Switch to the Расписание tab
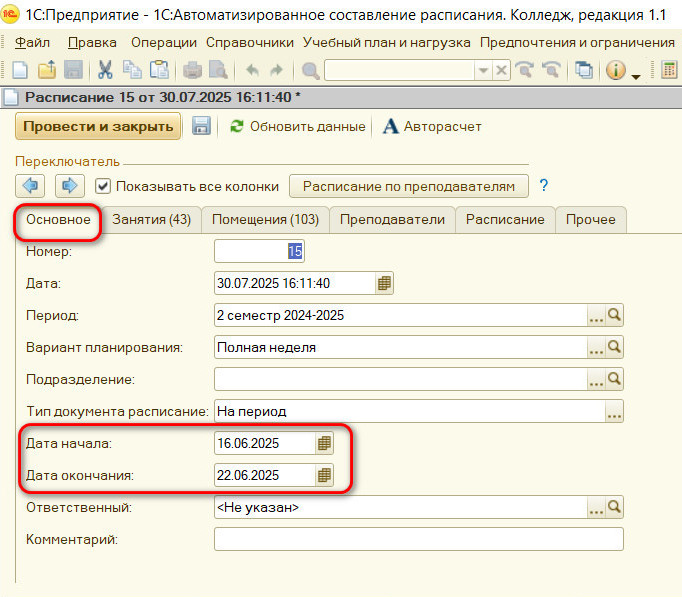 click(505, 220)
